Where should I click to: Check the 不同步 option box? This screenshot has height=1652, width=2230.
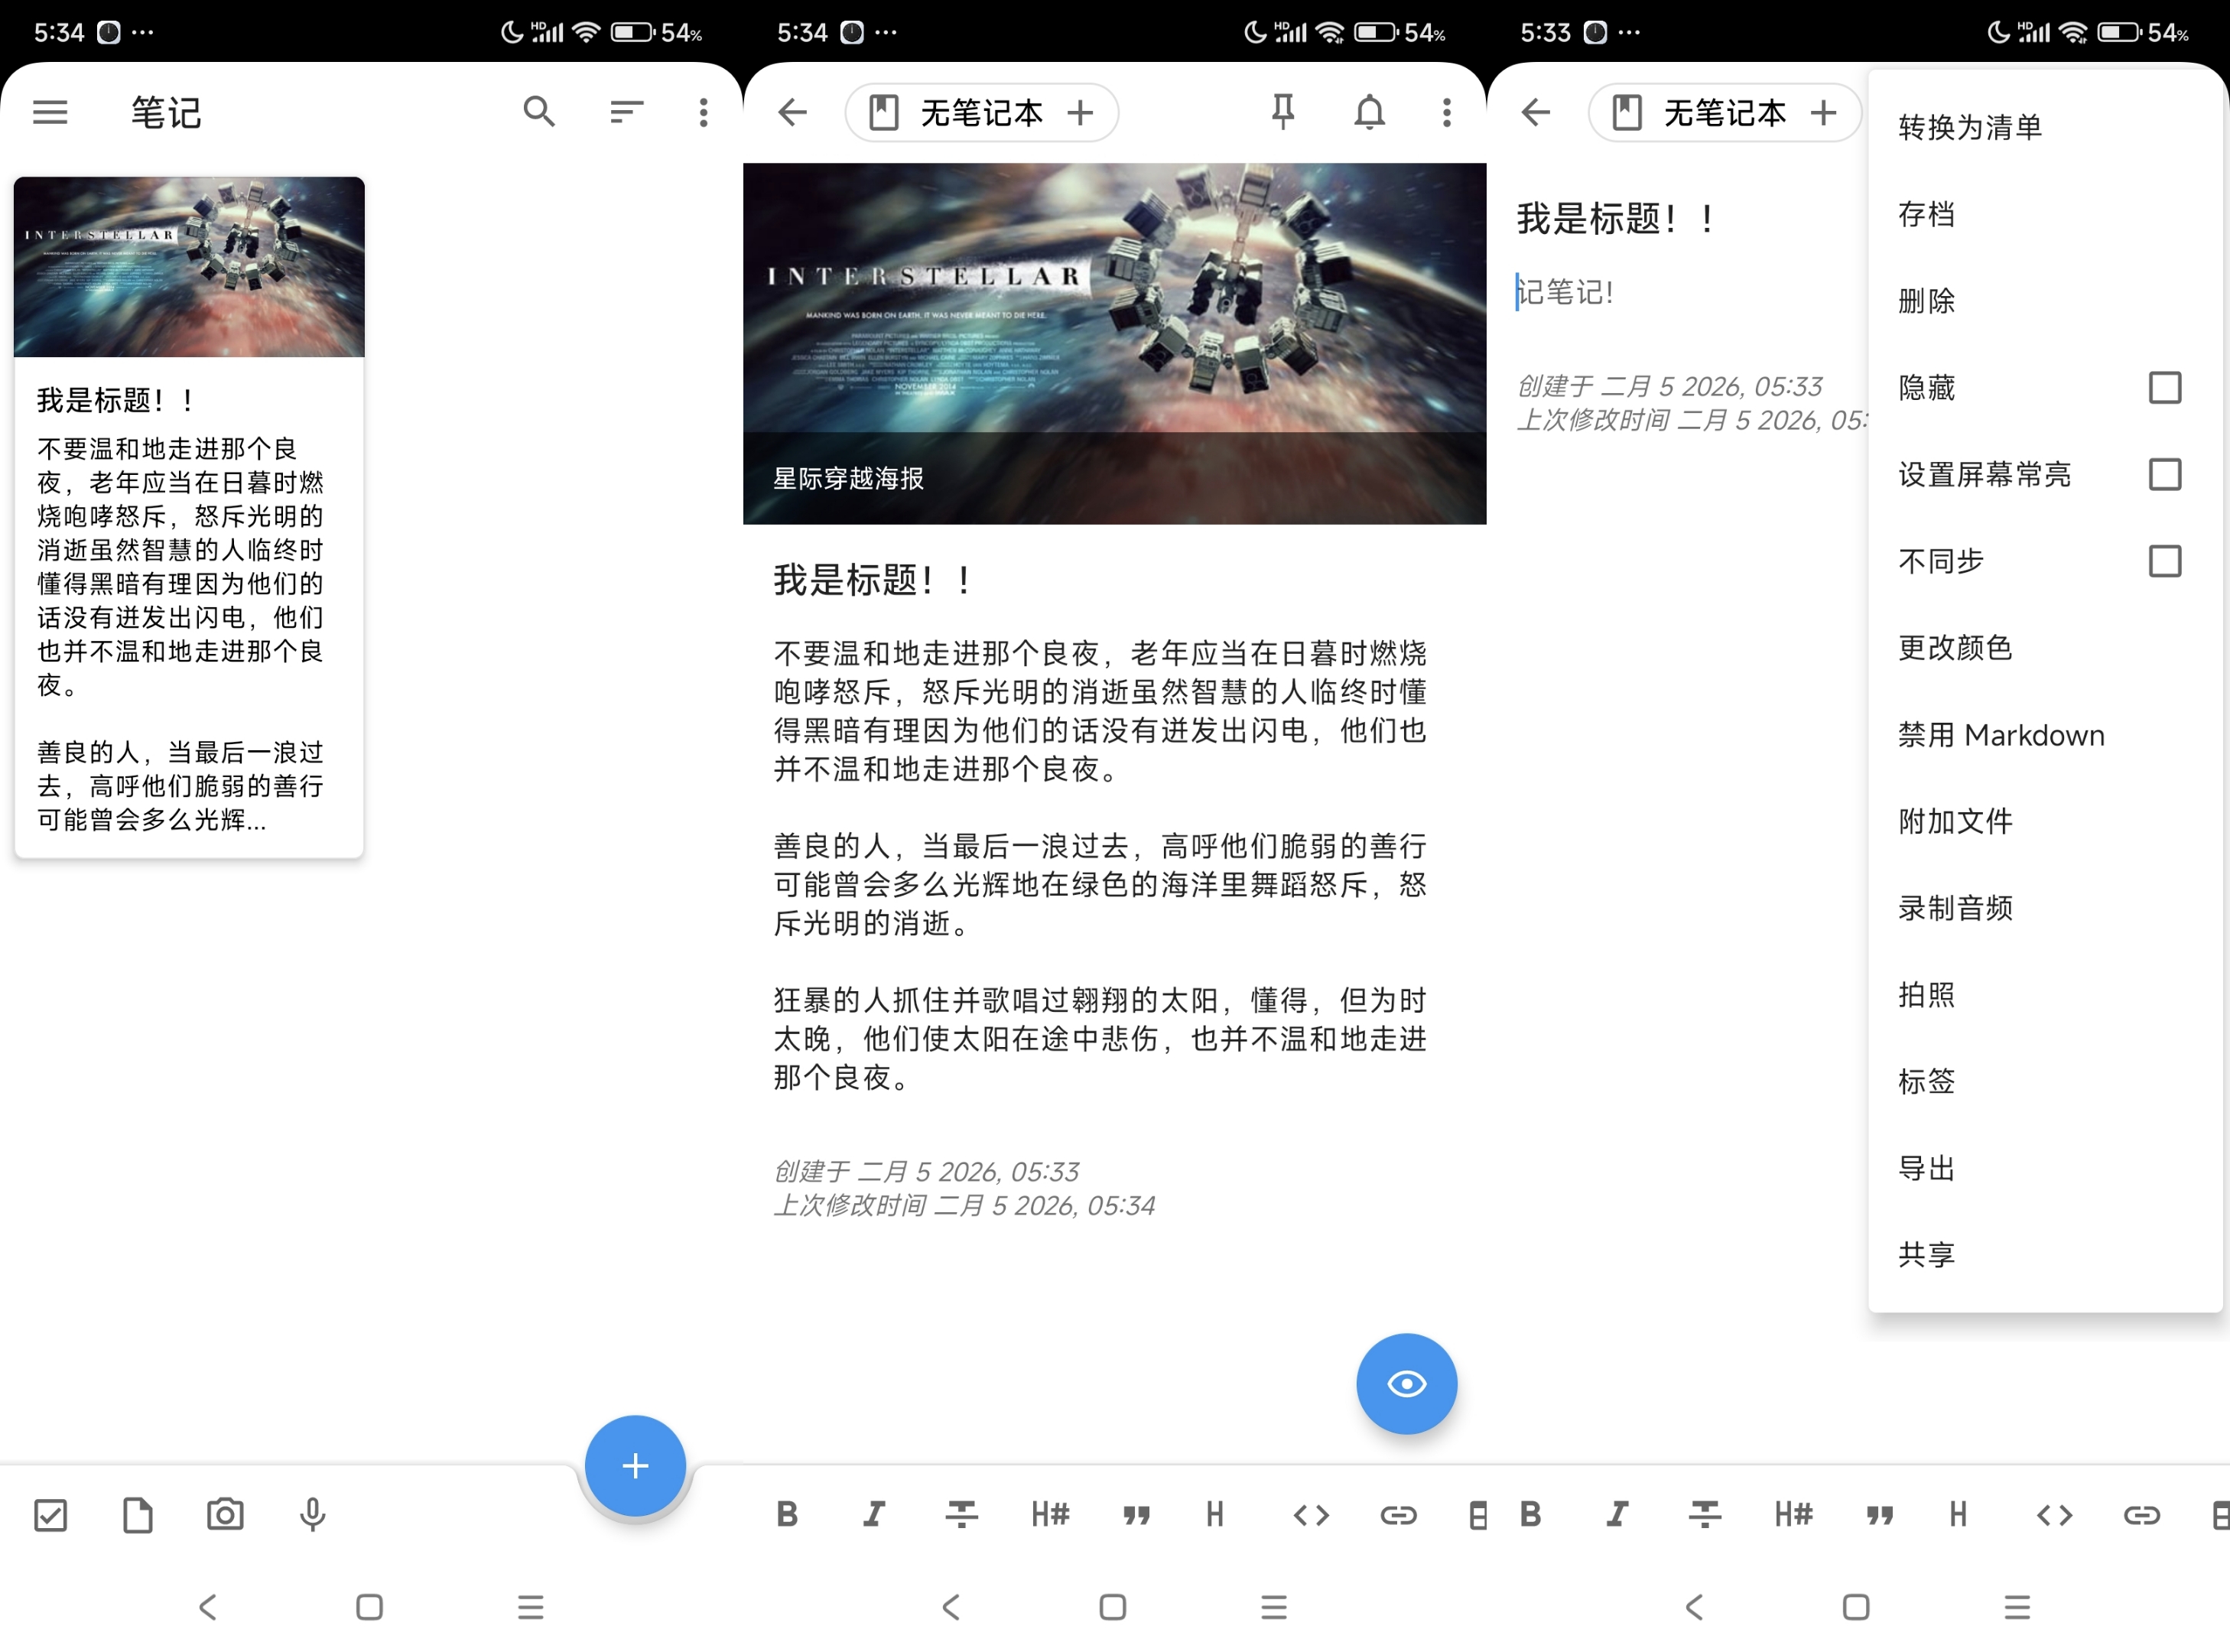coord(2164,561)
